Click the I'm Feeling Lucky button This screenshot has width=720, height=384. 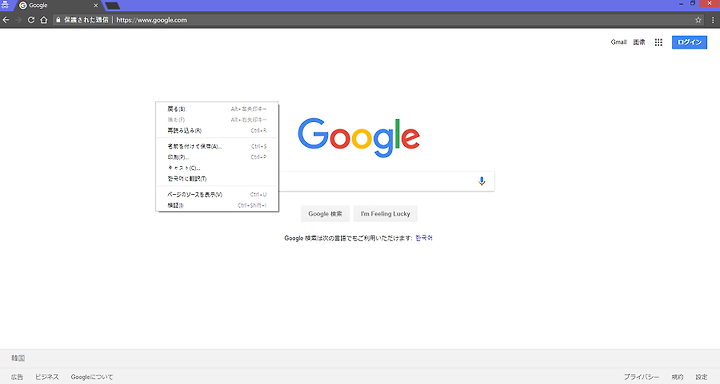coord(385,214)
